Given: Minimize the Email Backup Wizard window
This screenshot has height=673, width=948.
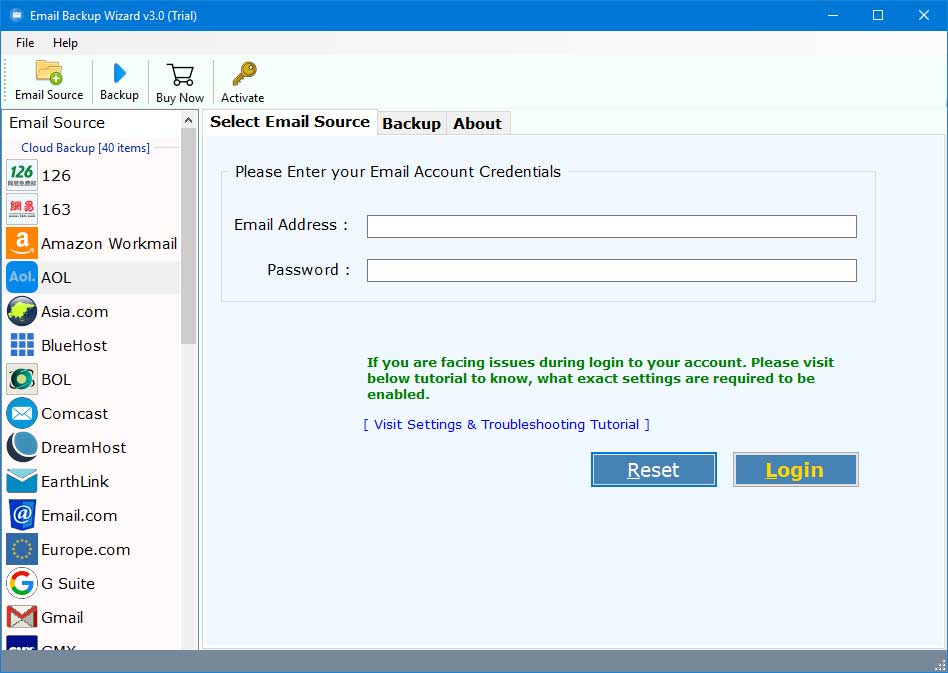Looking at the screenshot, I should 833,15.
